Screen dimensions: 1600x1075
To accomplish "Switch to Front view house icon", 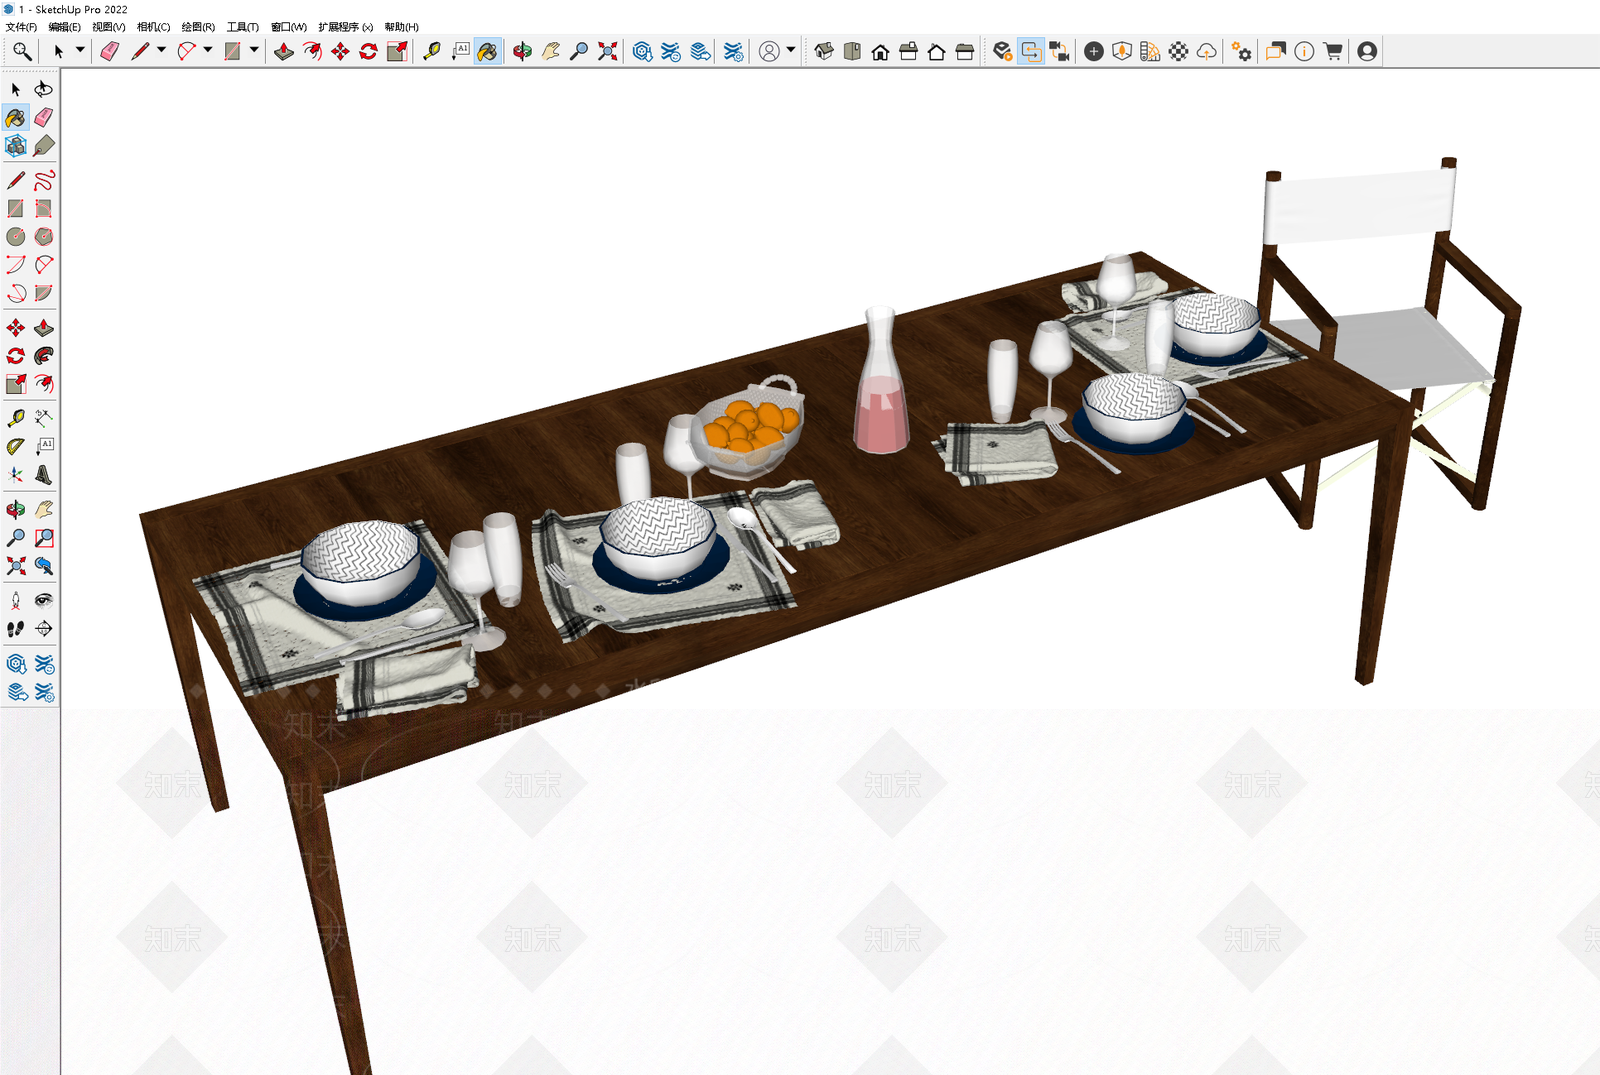I will (880, 51).
